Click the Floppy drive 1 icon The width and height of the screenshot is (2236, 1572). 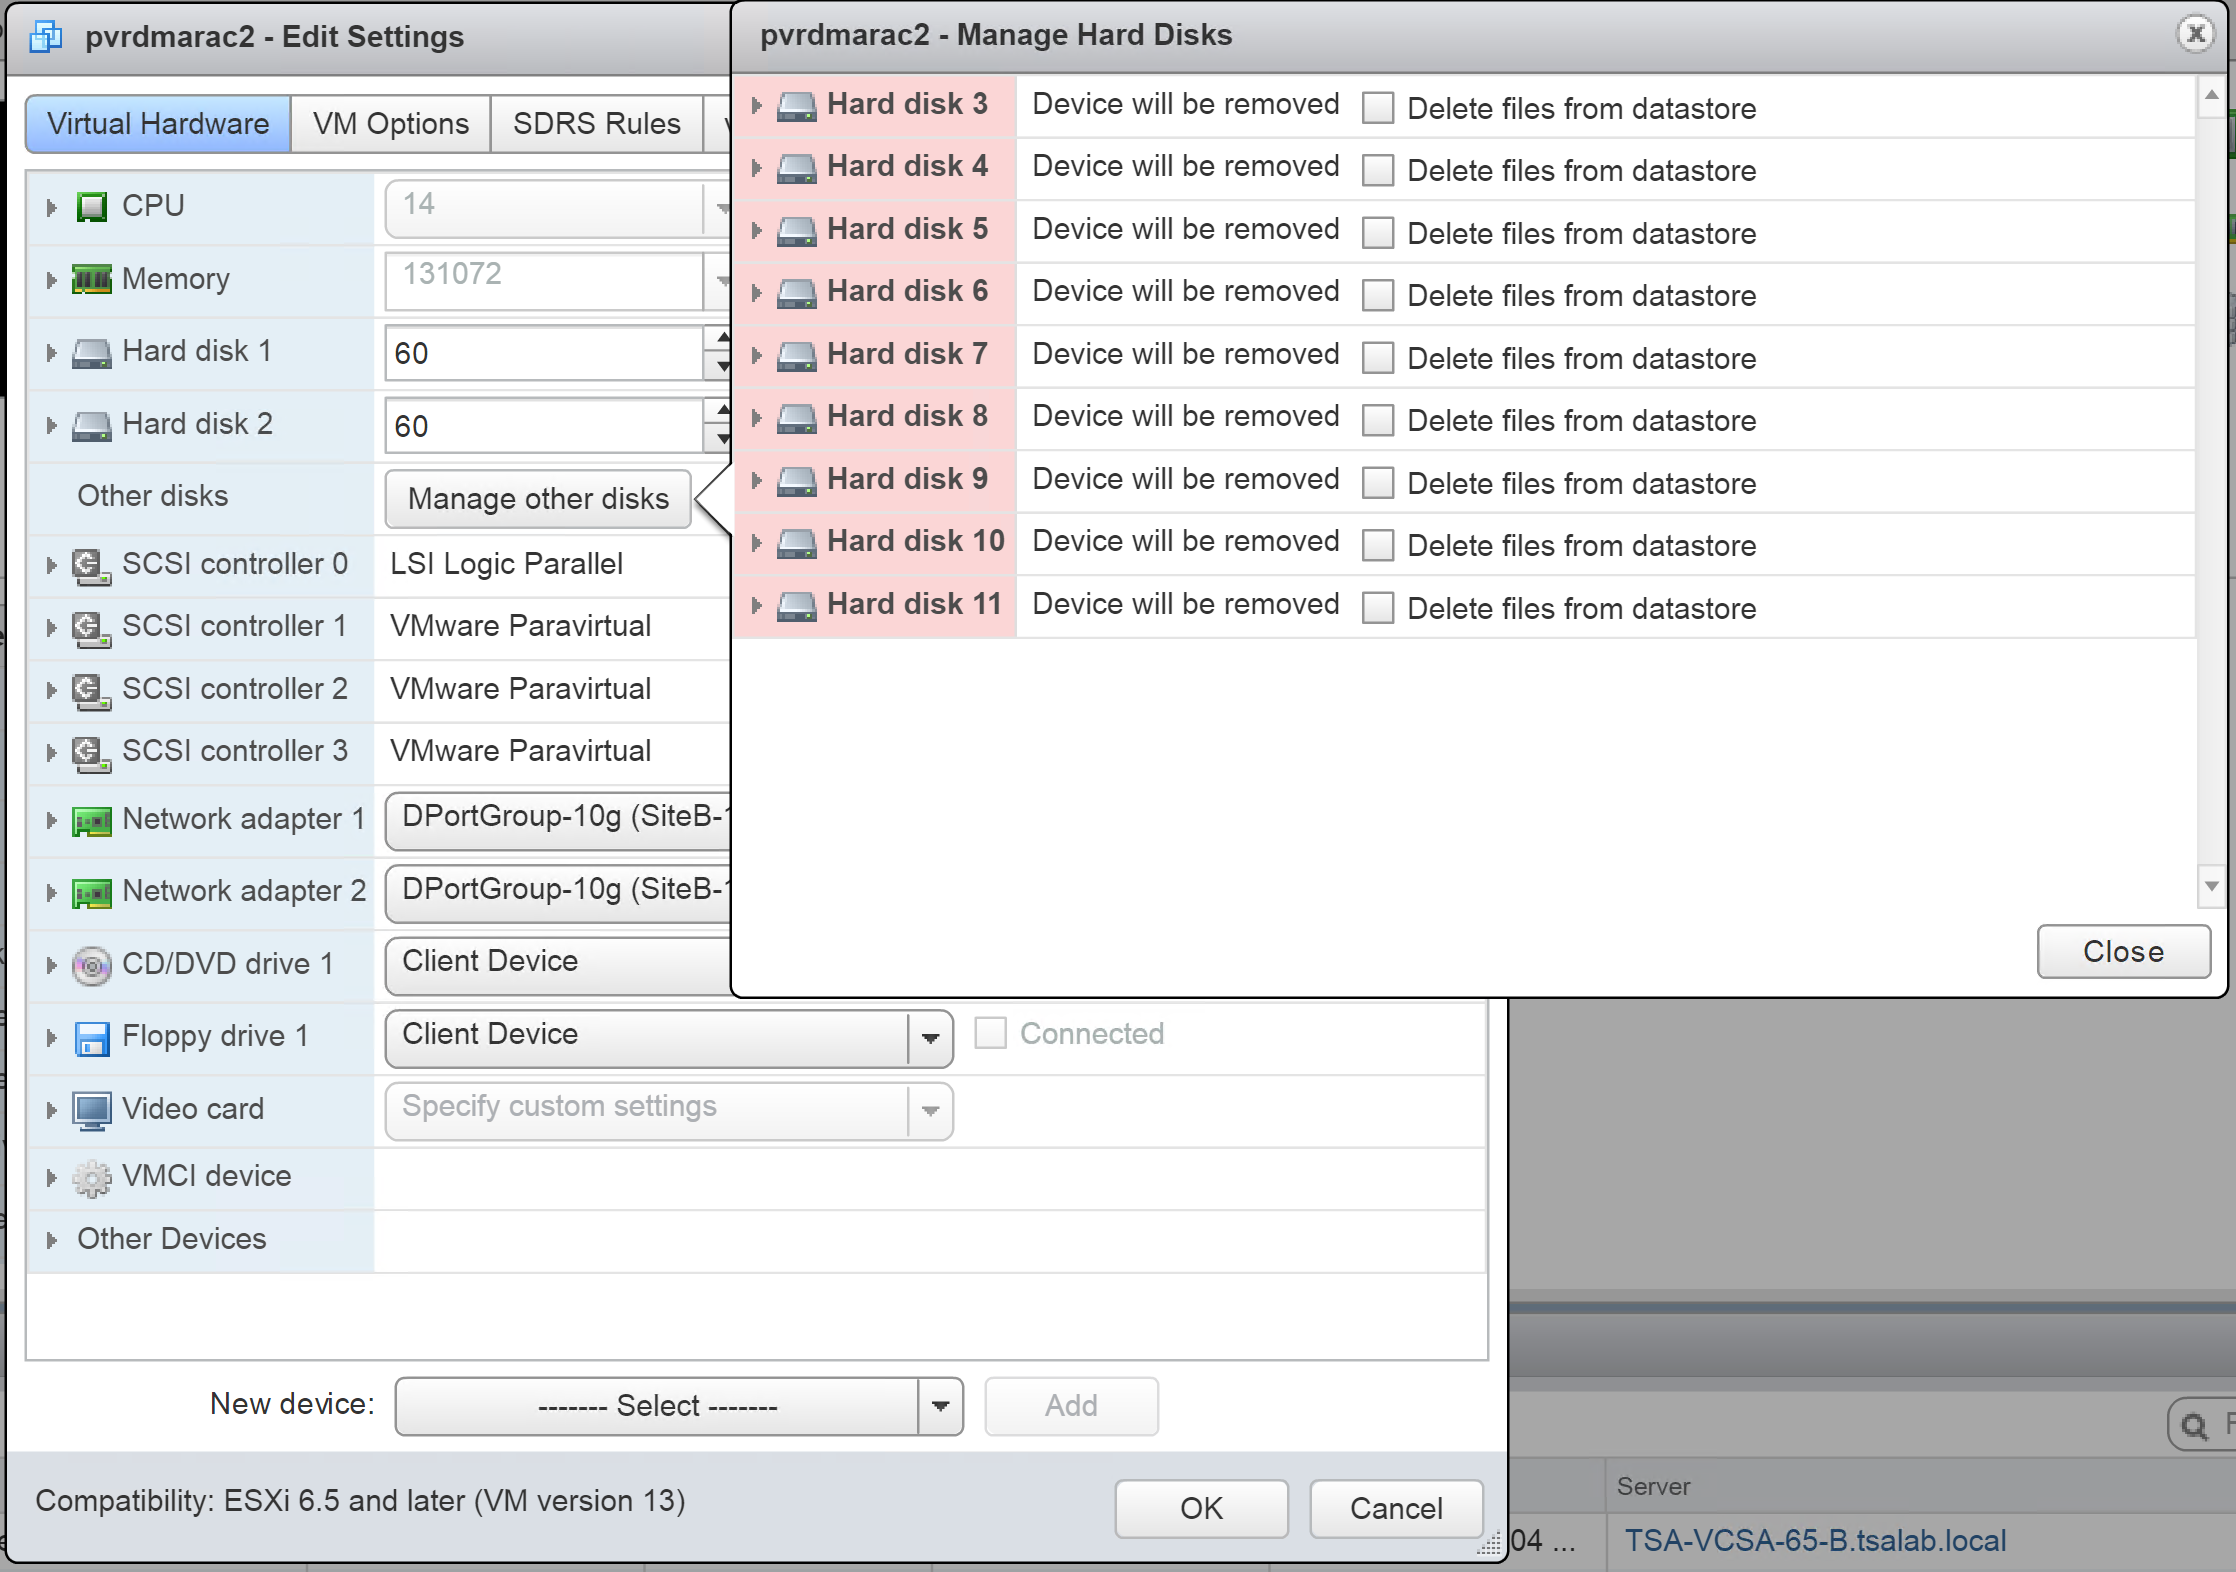point(92,1038)
